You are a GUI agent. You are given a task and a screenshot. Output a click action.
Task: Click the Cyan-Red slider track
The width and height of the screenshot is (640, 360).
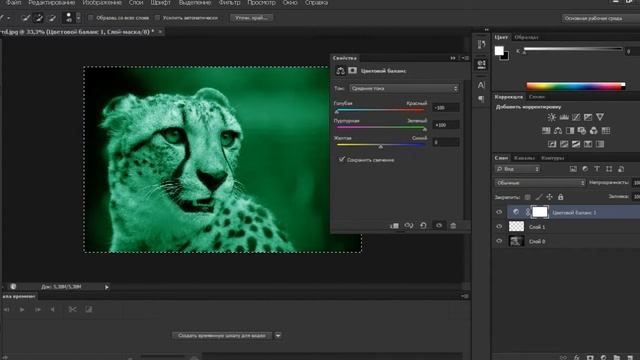(x=380, y=110)
